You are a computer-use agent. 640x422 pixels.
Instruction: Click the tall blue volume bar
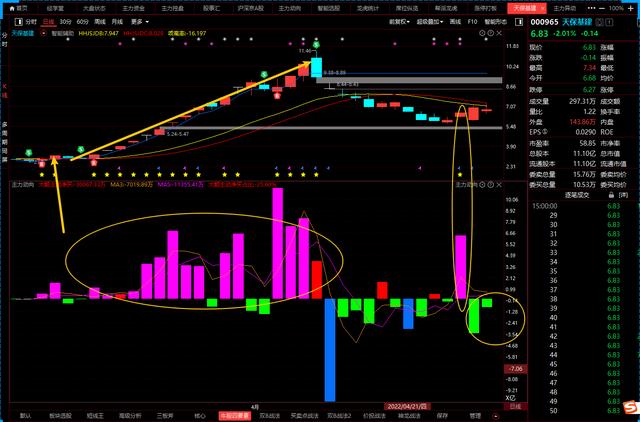pos(330,350)
